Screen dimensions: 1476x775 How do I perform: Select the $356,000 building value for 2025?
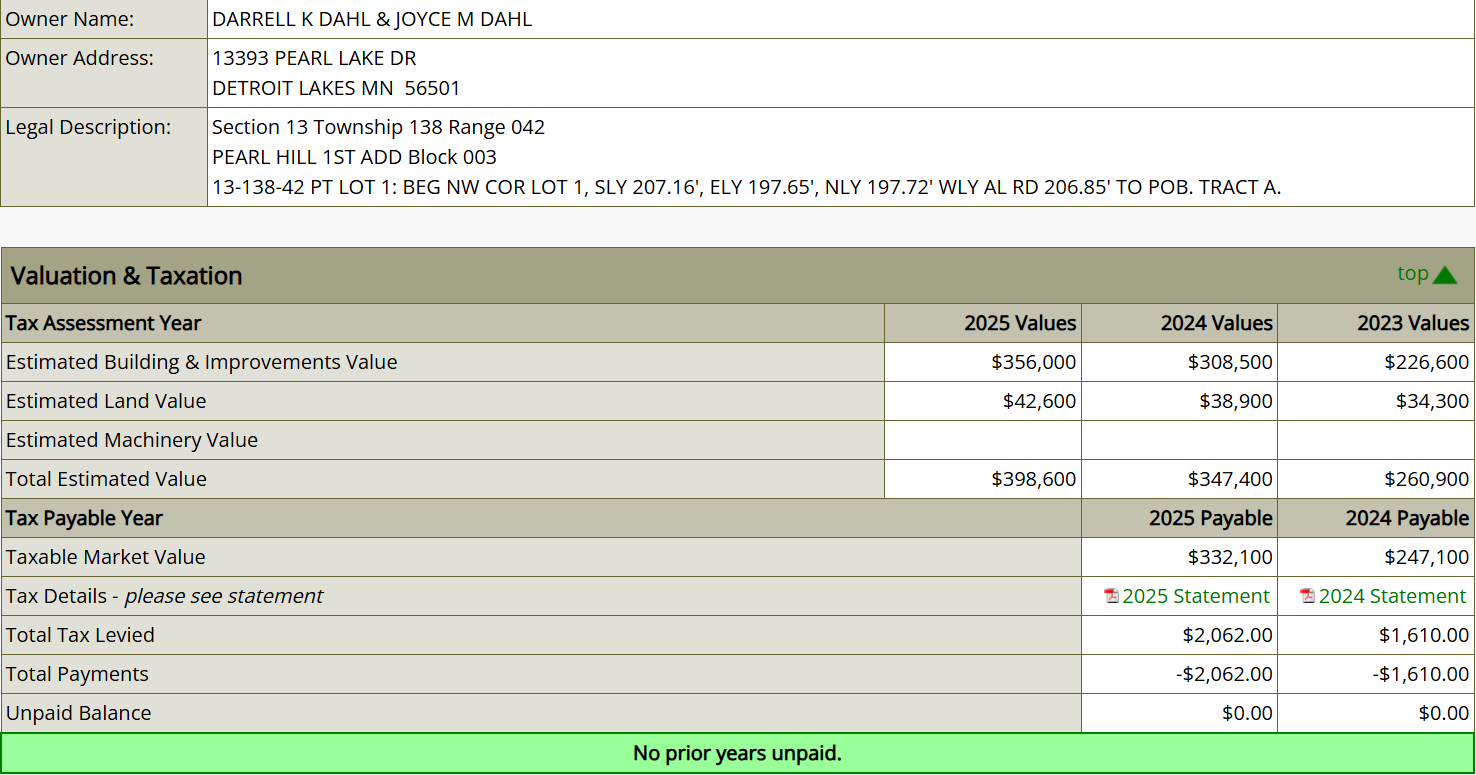click(1033, 362)
